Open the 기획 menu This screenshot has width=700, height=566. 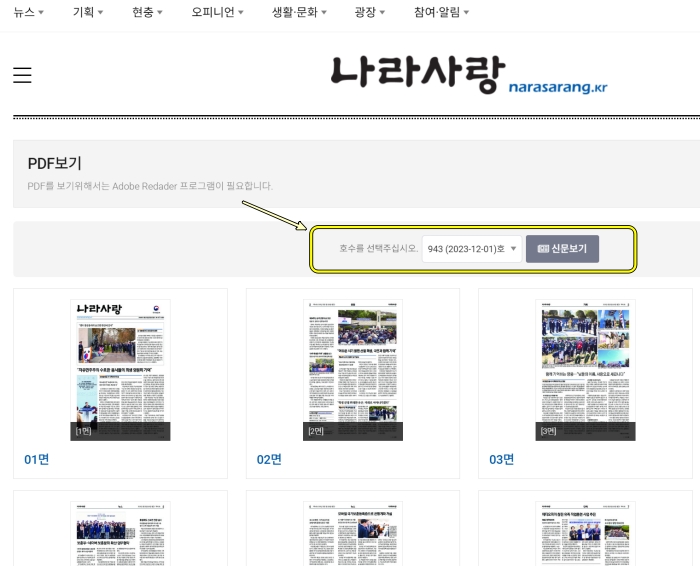pos(88,12)
